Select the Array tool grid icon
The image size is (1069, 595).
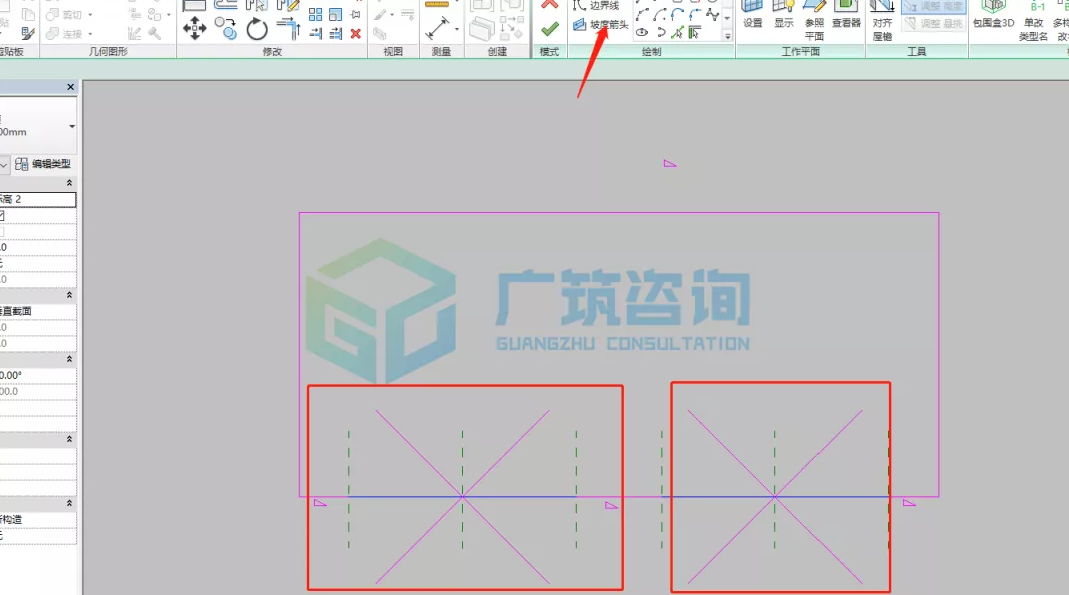coord(315,15)
